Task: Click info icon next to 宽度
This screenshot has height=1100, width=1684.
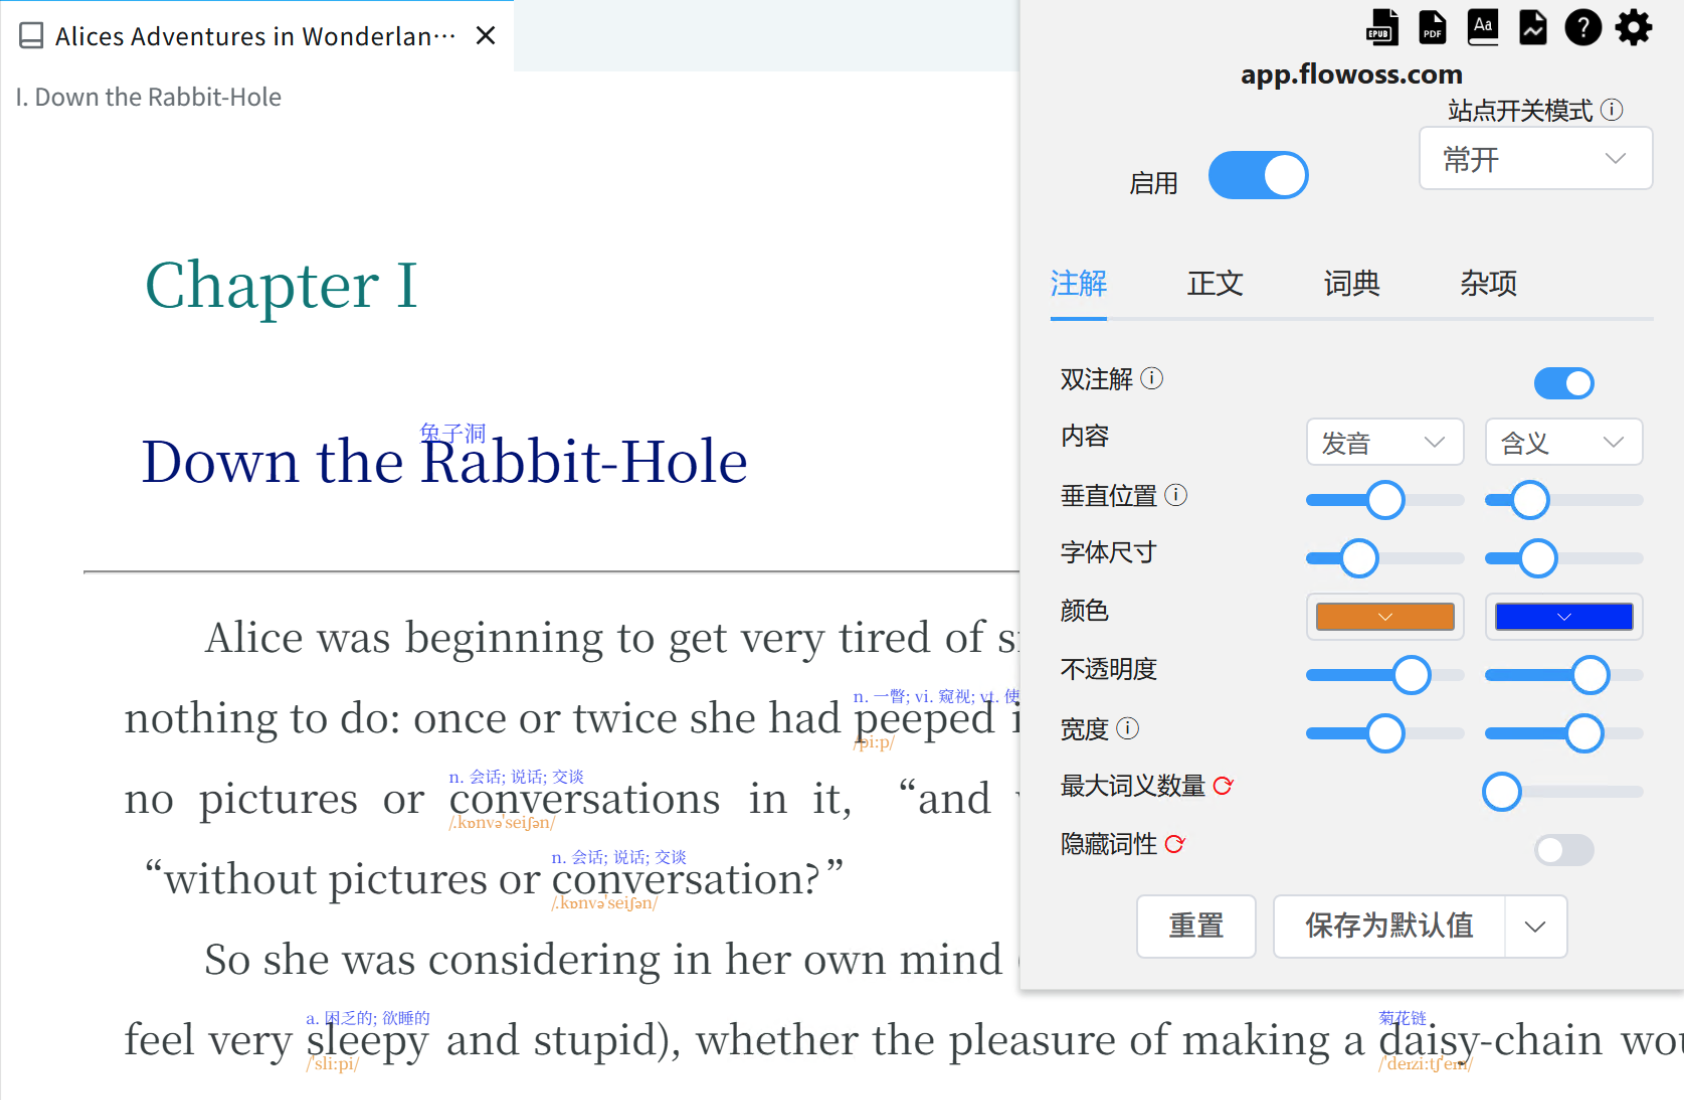Action: coord(1128,728)
